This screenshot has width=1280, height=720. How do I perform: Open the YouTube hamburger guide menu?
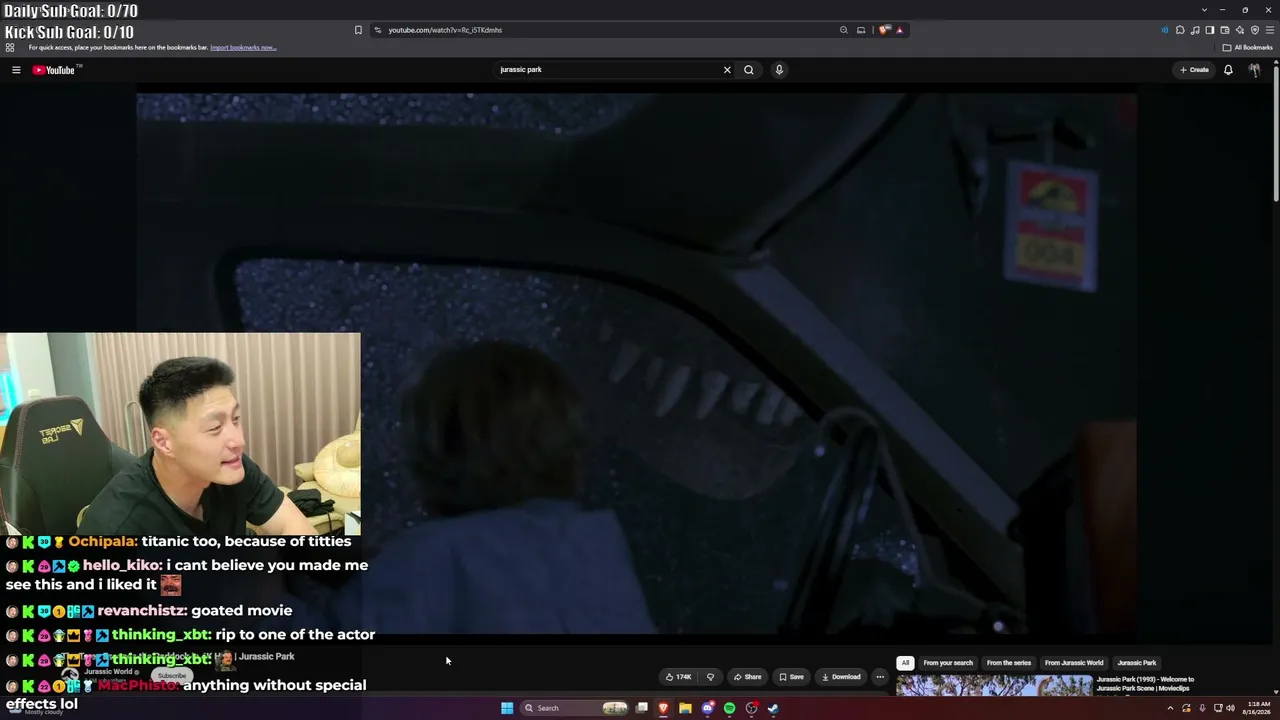click(x=16, y=70)
